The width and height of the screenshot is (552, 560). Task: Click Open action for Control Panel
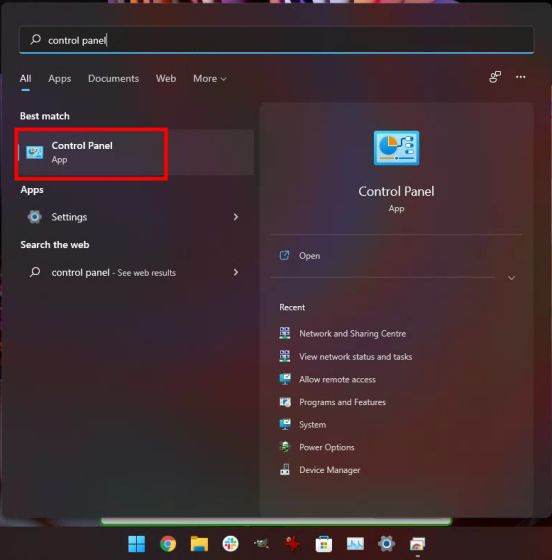point(310,256)
